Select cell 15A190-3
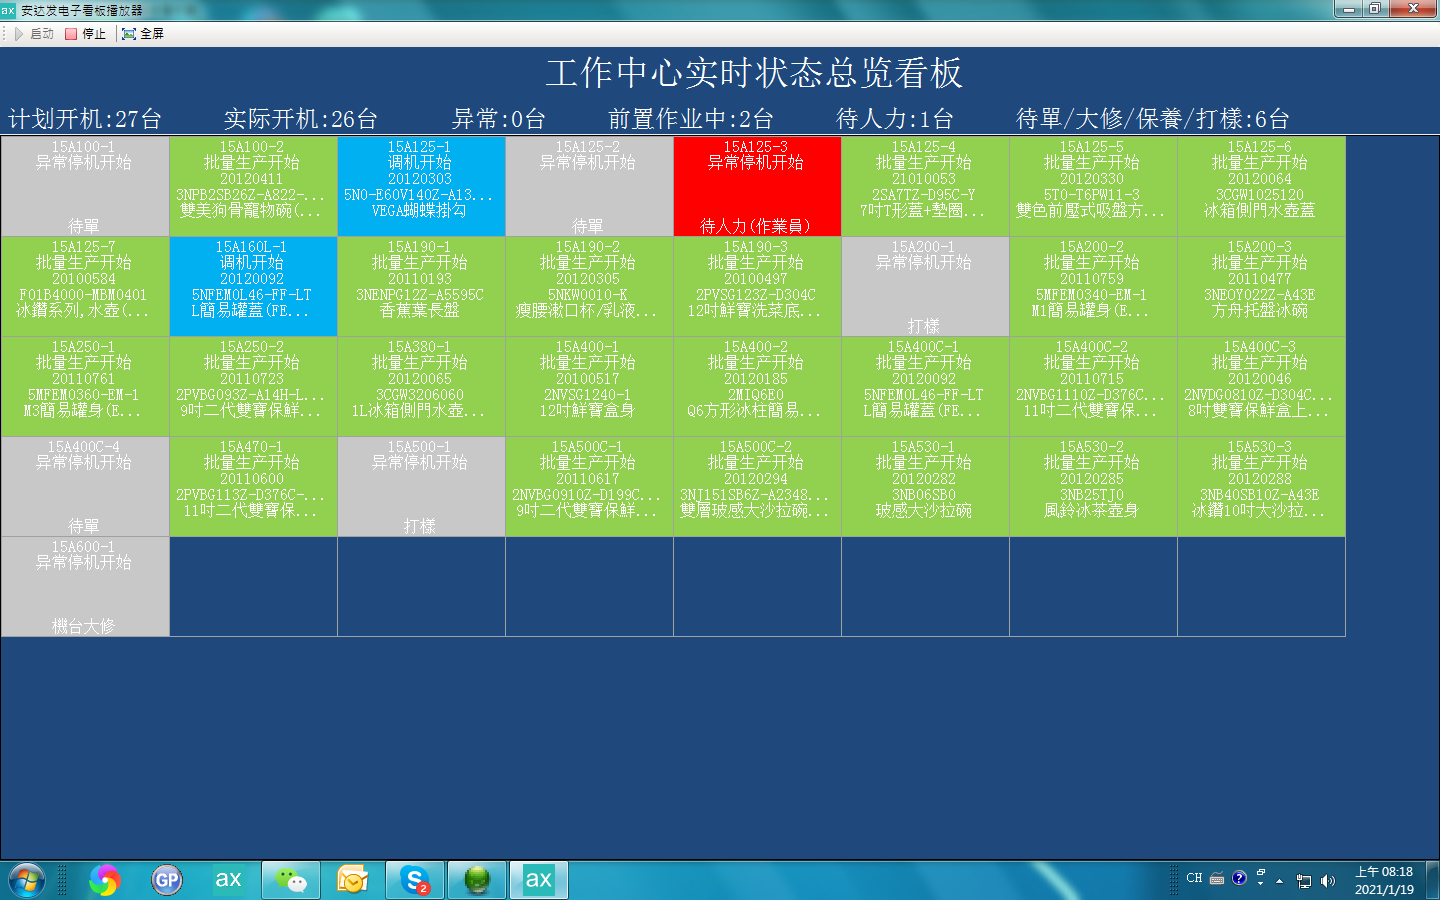This screenshot has height=900, width=1440. [757, 286]
